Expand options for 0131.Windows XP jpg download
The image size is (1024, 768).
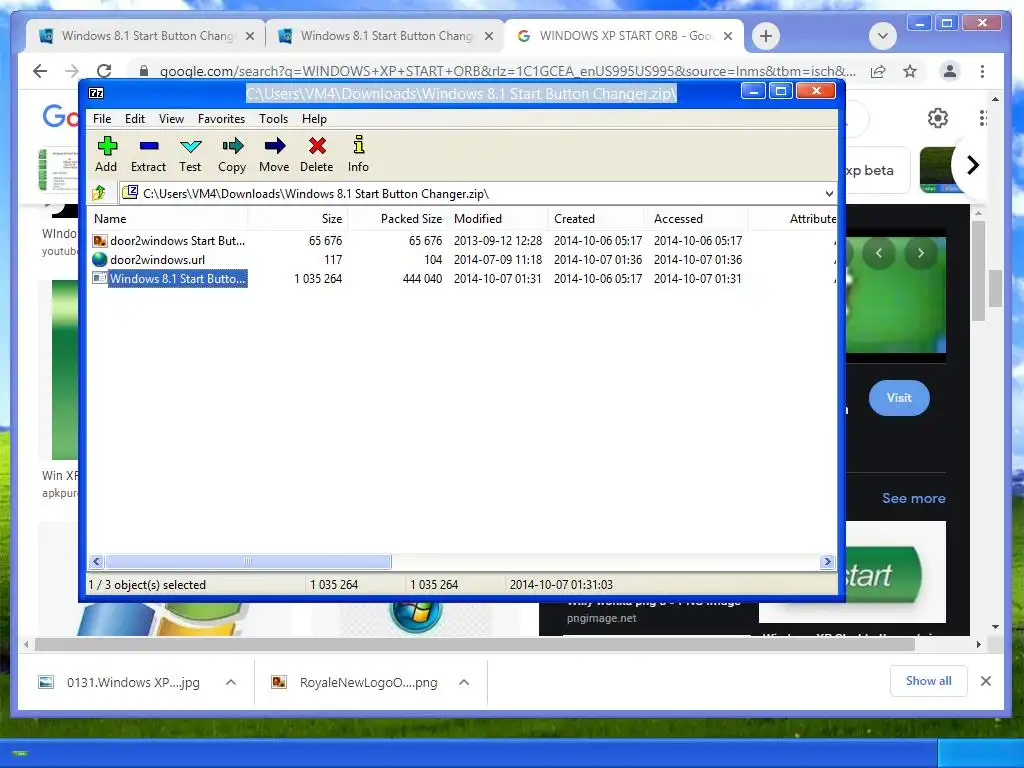click(231, 682)
